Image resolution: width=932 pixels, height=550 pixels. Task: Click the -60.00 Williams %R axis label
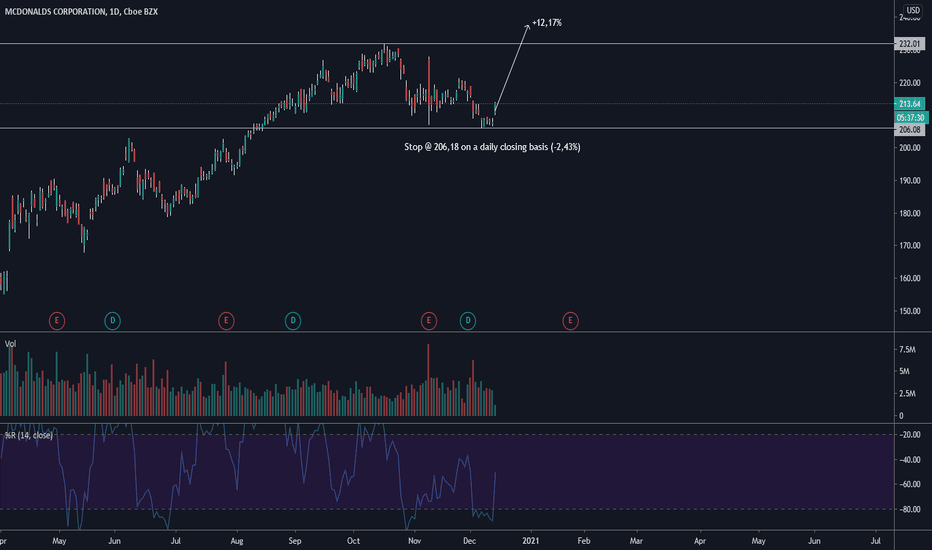(910, 484)
